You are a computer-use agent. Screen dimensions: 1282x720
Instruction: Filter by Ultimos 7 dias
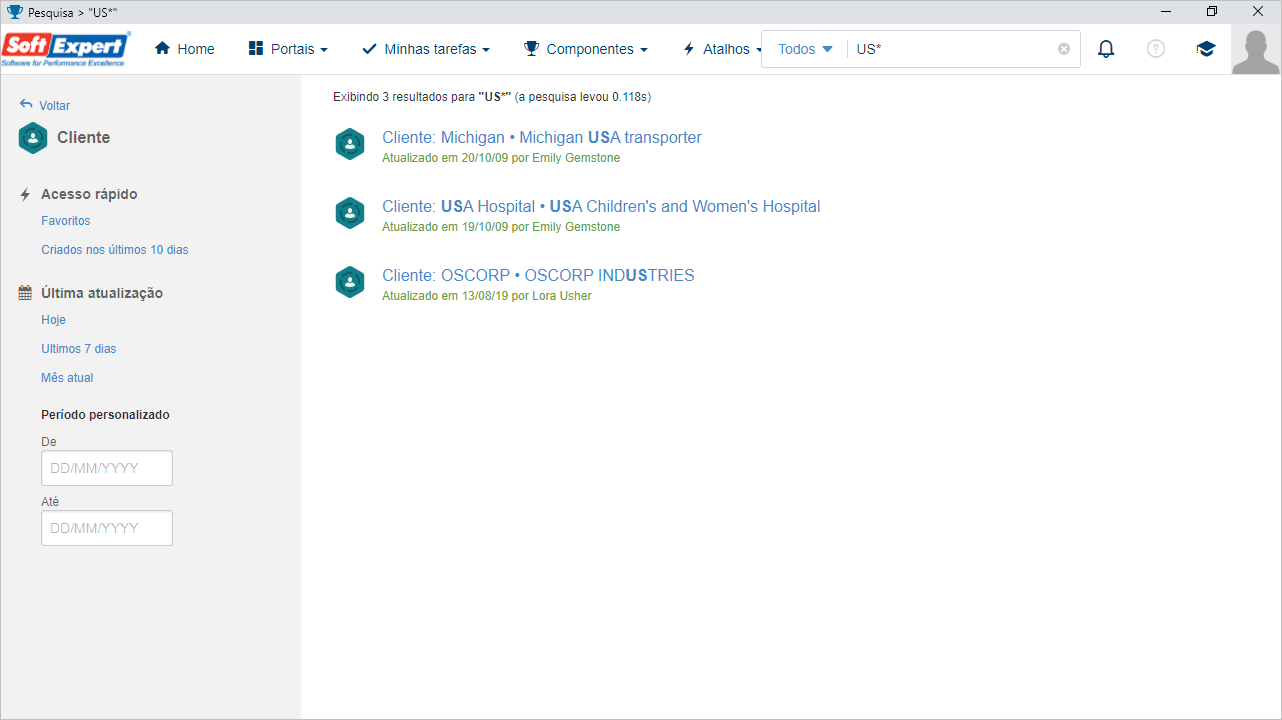(x=79, y=349)
